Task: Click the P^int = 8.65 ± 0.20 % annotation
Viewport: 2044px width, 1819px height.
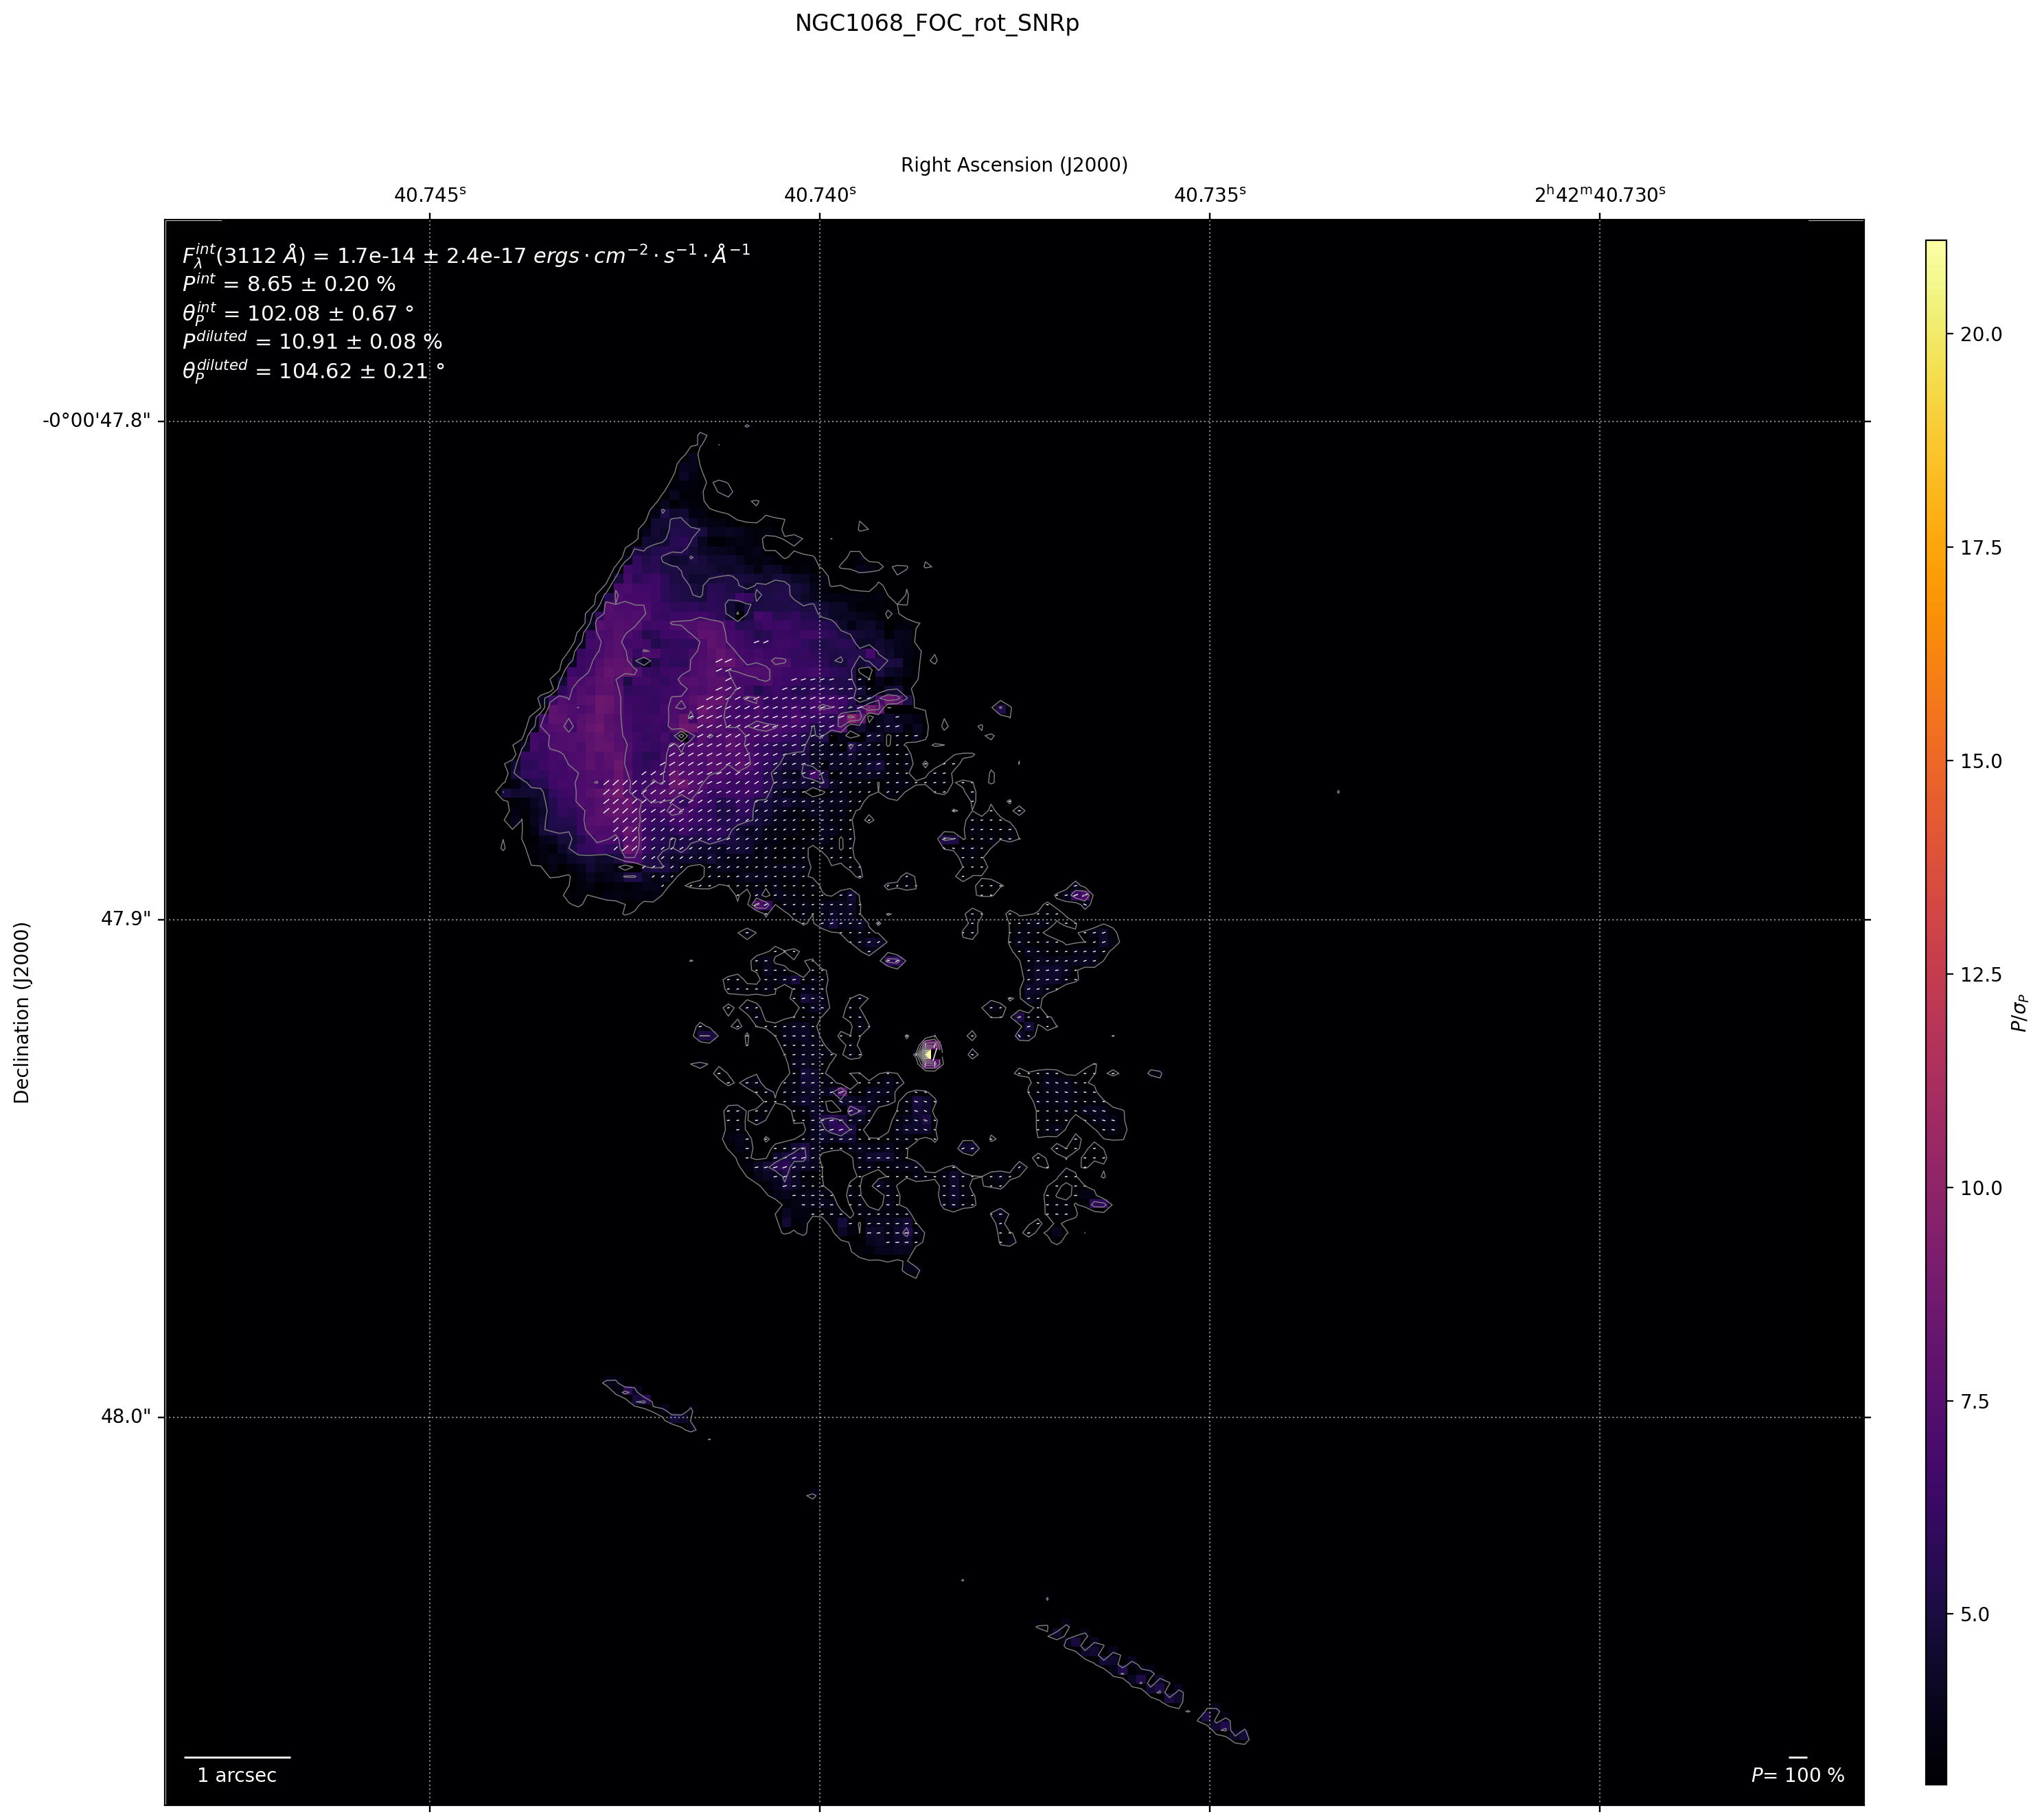Action: [x=288, y=284]
